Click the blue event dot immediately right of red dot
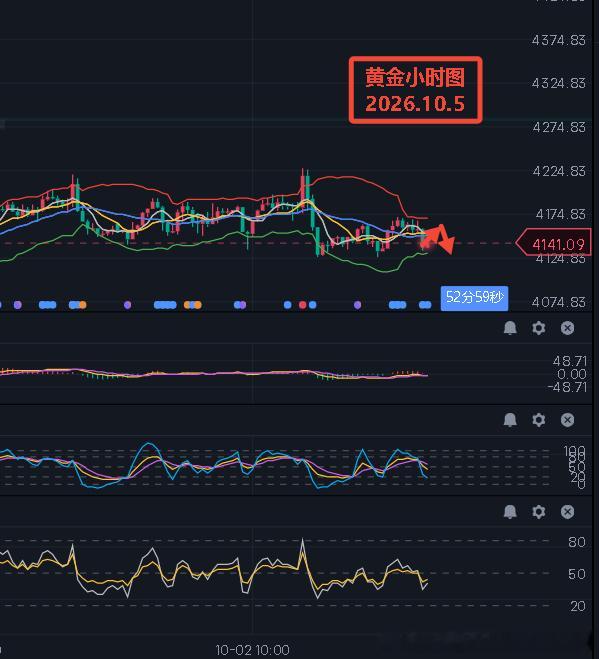Screen dimensions: 599x659 (x=312, y=305)
